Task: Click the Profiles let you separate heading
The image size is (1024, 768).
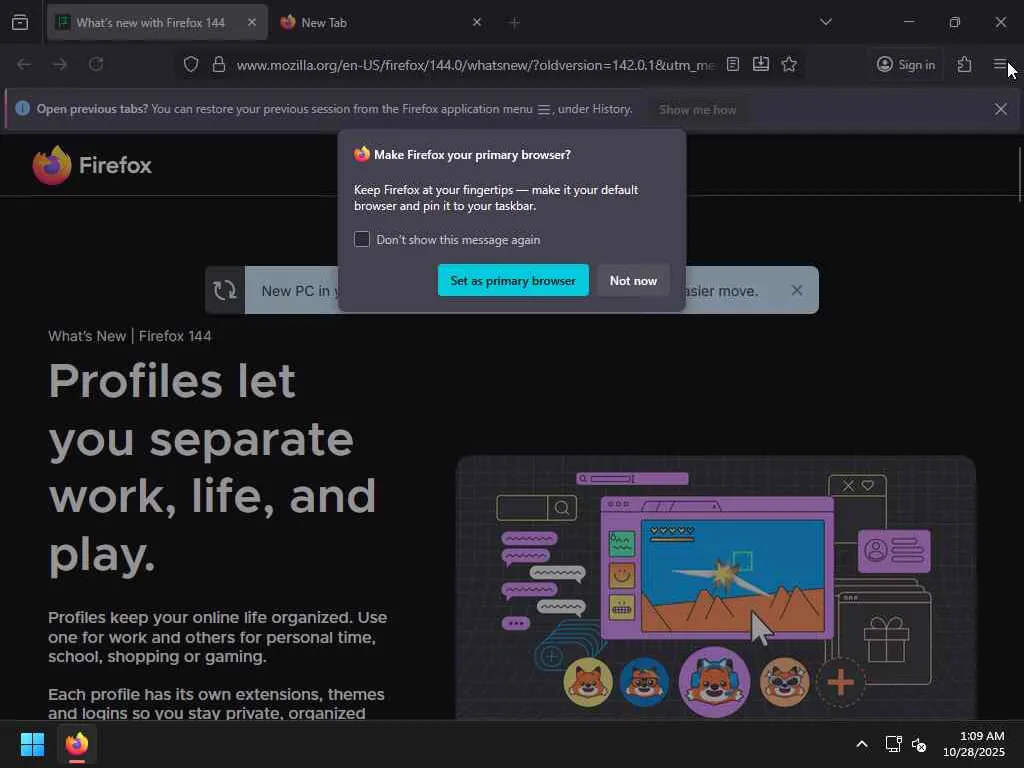Action: click(x=212, y=468)
